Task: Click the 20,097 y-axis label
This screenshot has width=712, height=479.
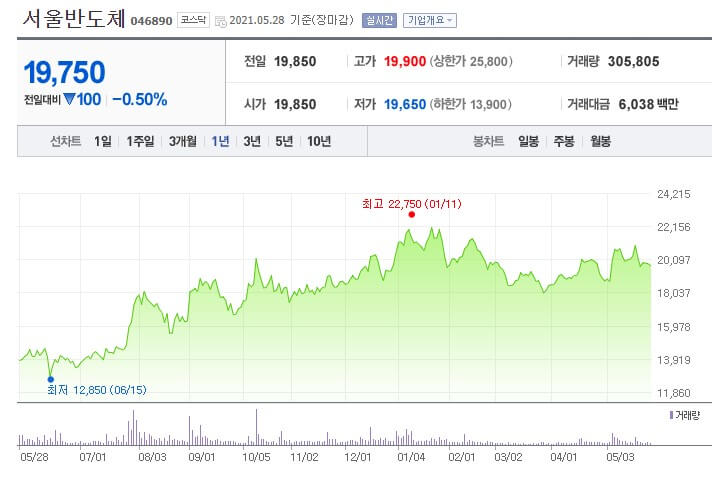Action: 674,260
